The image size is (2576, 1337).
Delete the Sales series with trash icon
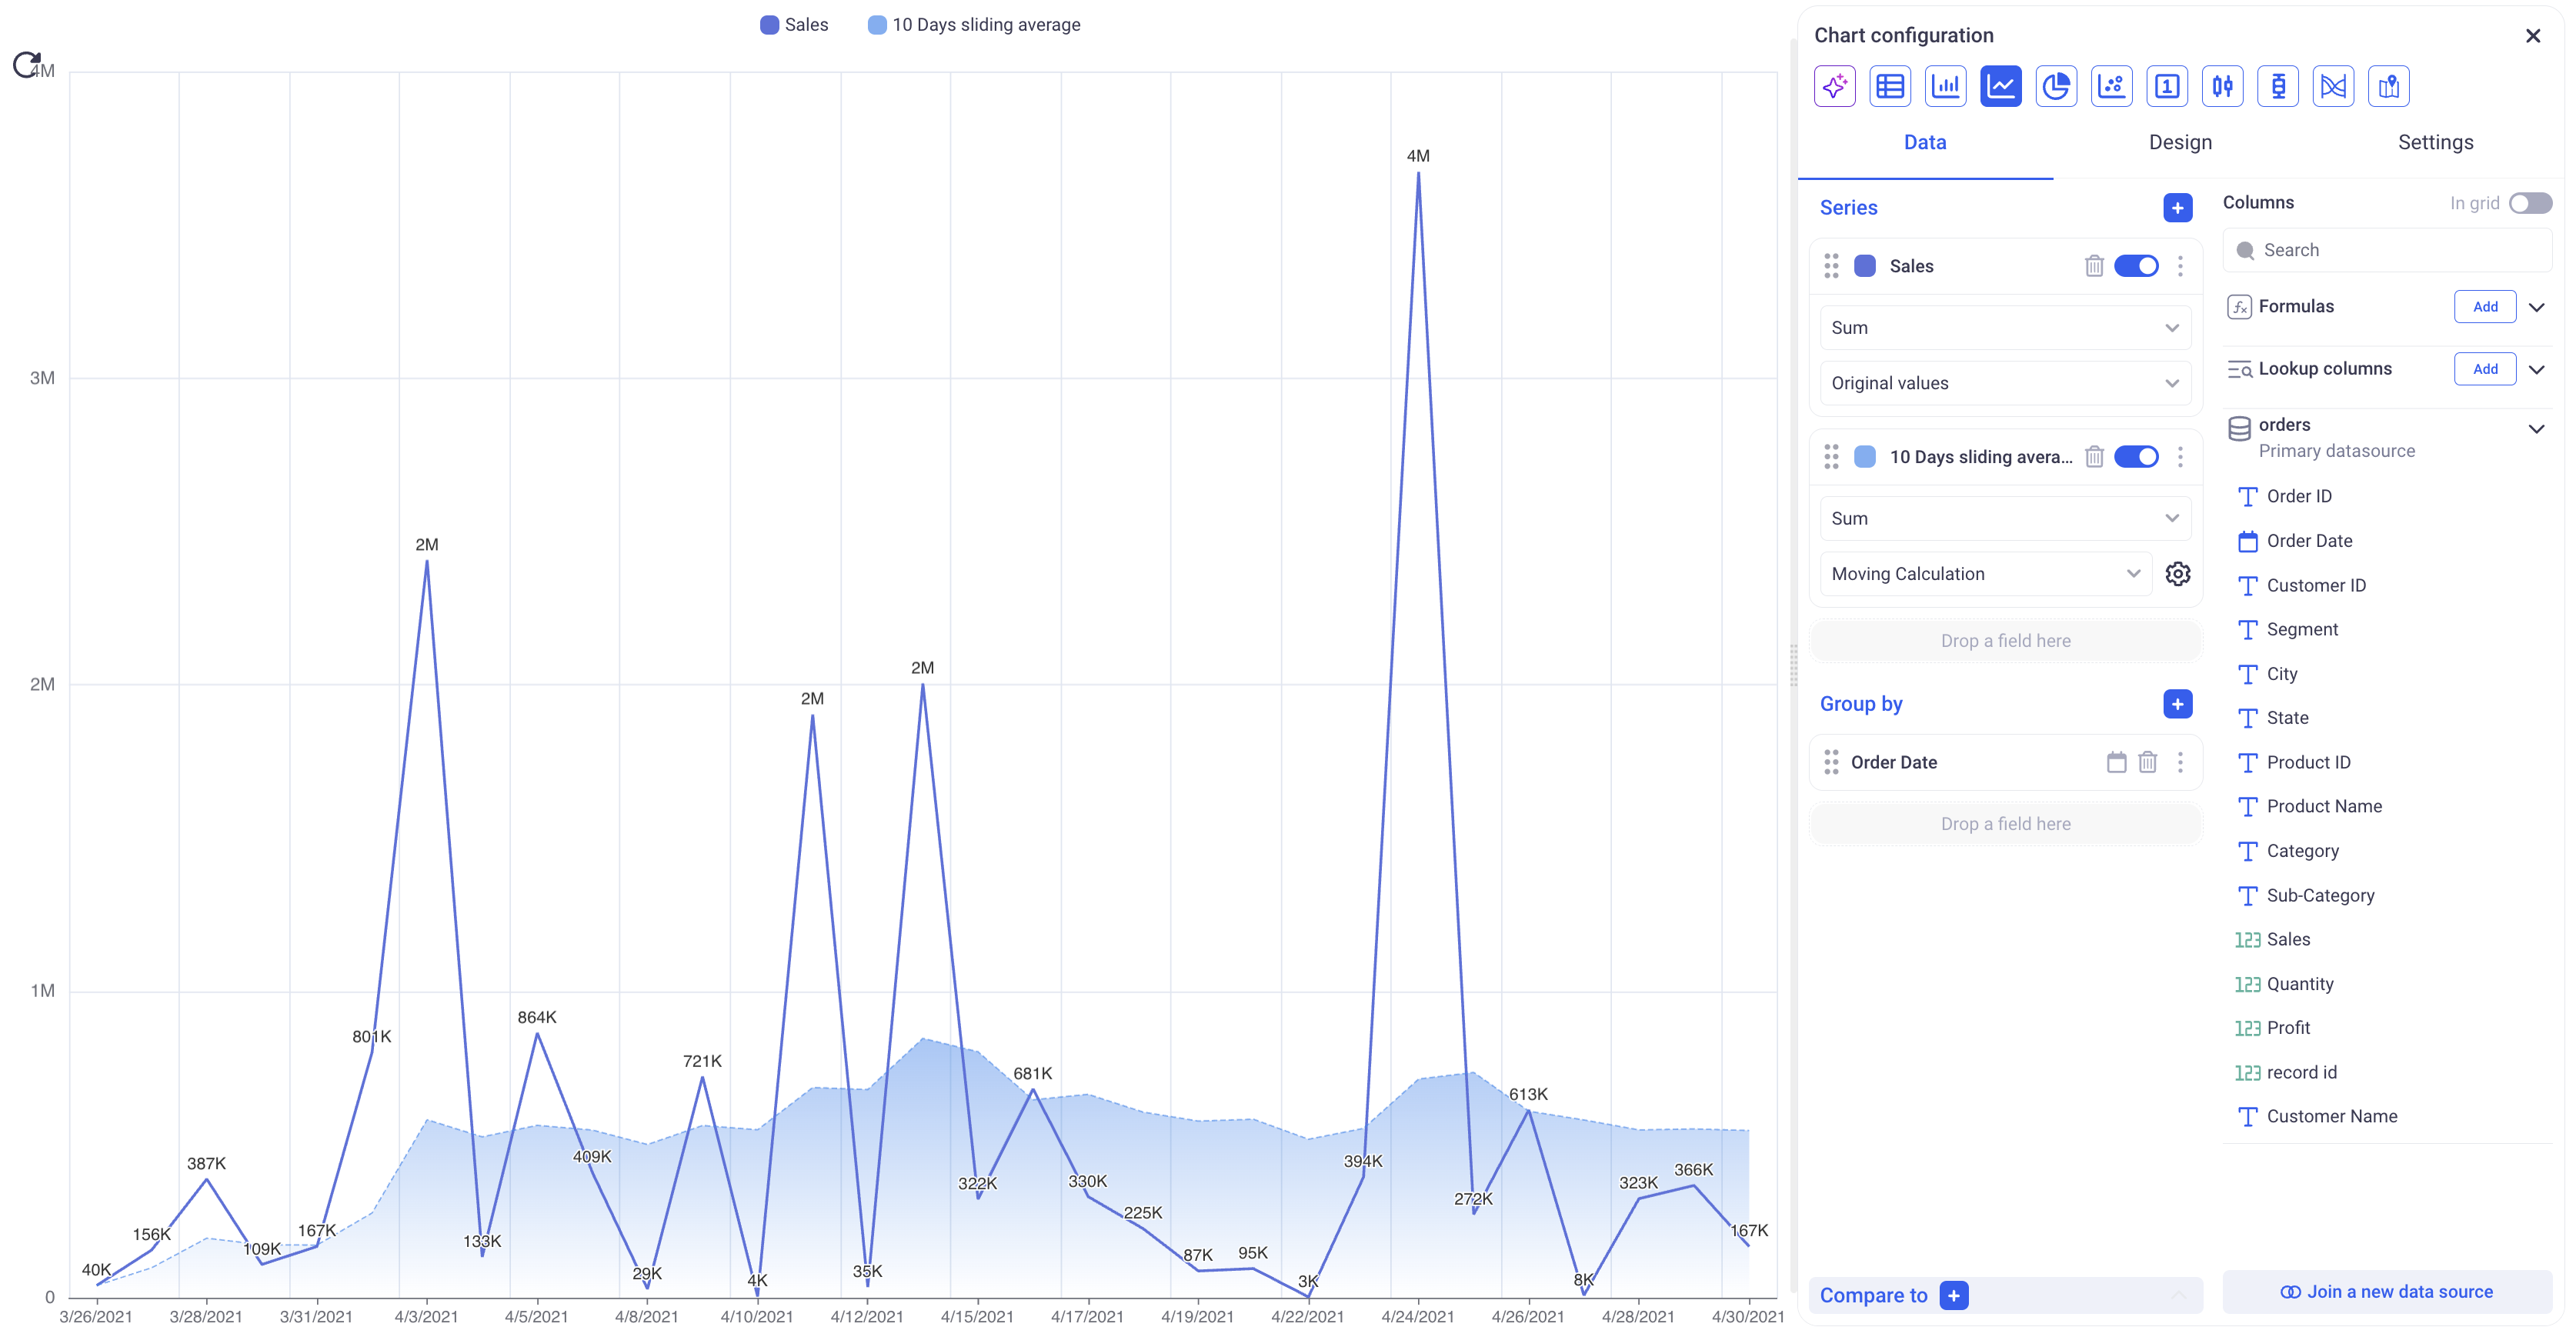click(2094, 266)
